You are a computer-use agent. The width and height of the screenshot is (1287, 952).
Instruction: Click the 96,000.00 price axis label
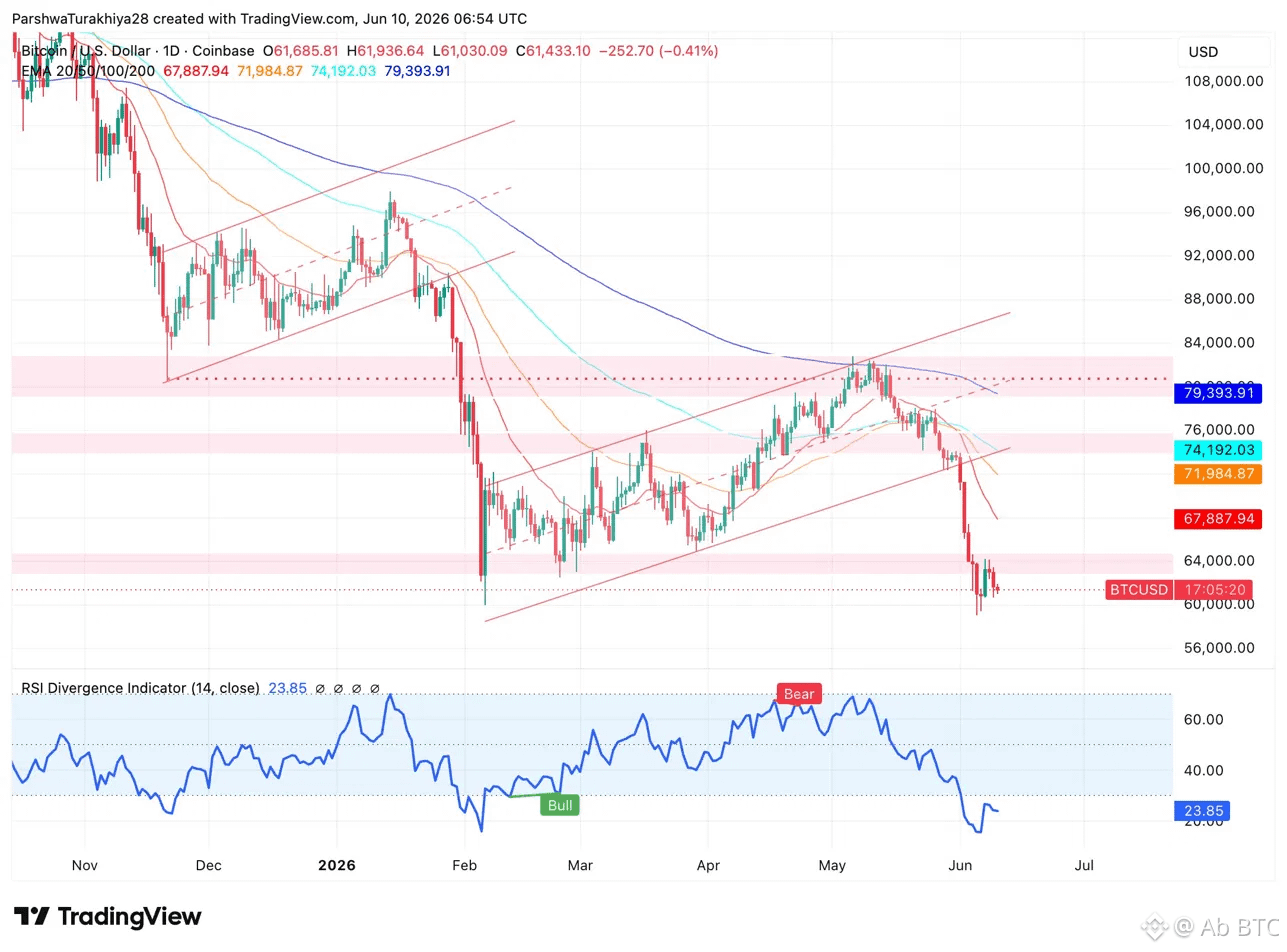1218,212
